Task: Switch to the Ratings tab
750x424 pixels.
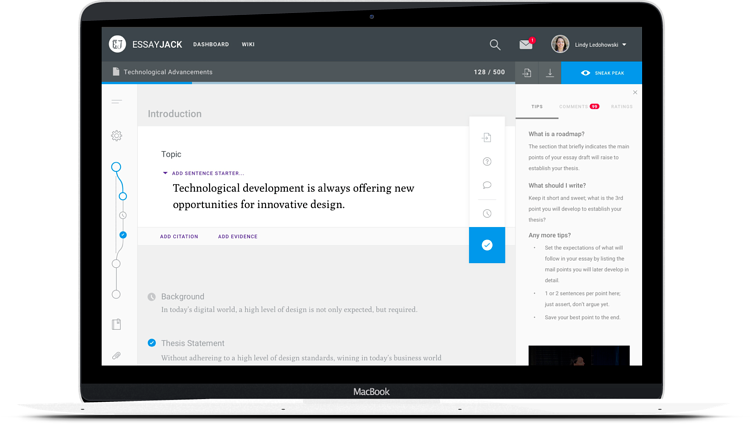Action: pyautogui.click(x=621, y=107)
